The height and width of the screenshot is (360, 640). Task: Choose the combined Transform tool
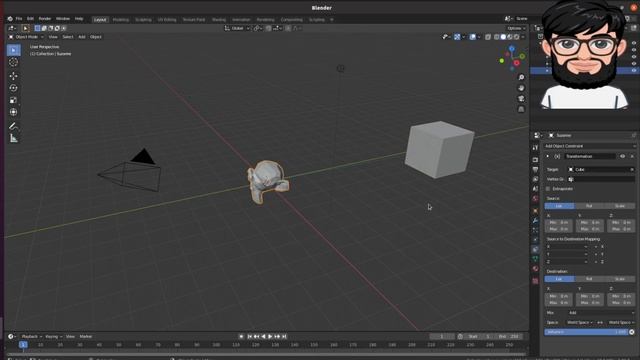point(13,112)
